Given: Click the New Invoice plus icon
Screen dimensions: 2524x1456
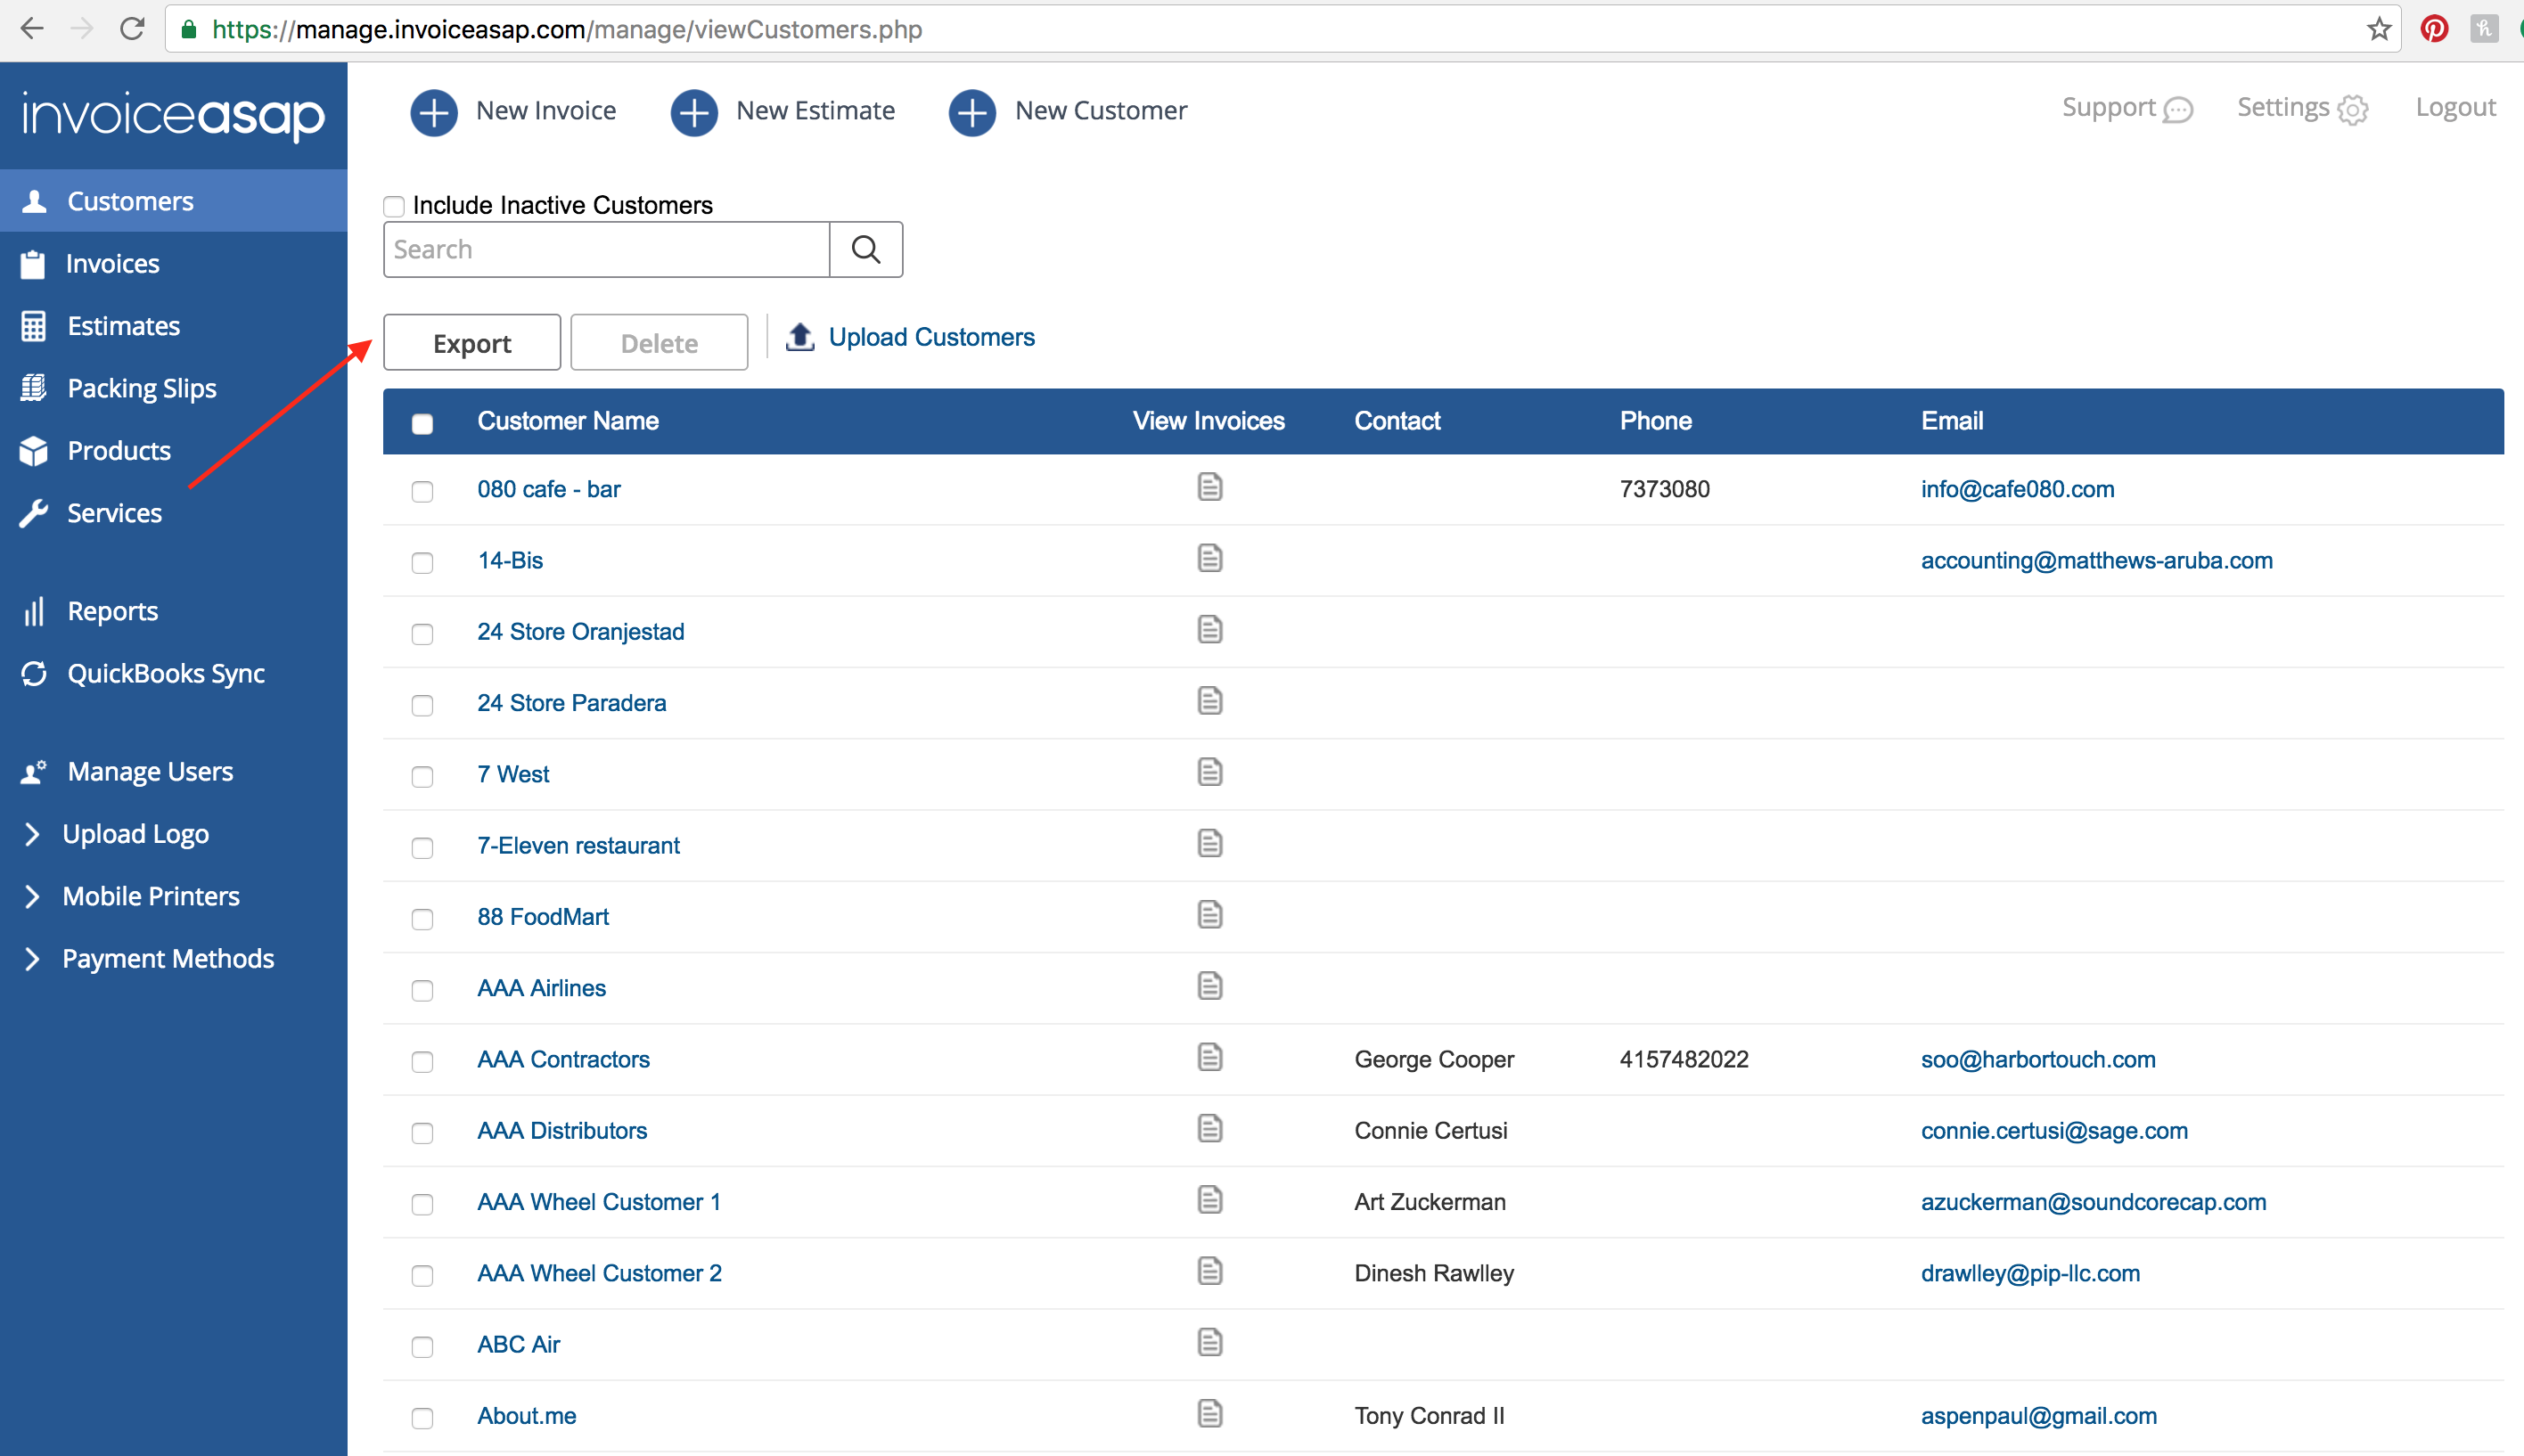Looking at the screenshot, I should 434,112.
